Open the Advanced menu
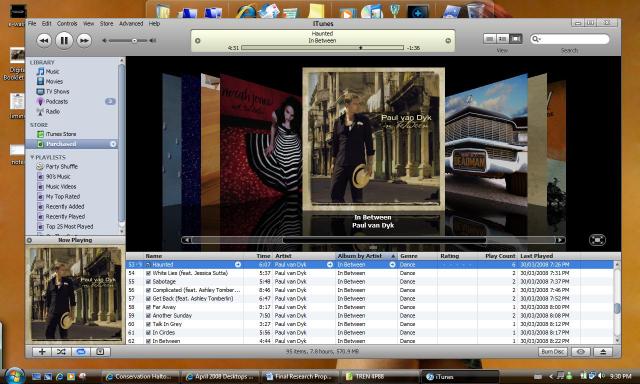 pyautogui.click(x=131, y=24)
